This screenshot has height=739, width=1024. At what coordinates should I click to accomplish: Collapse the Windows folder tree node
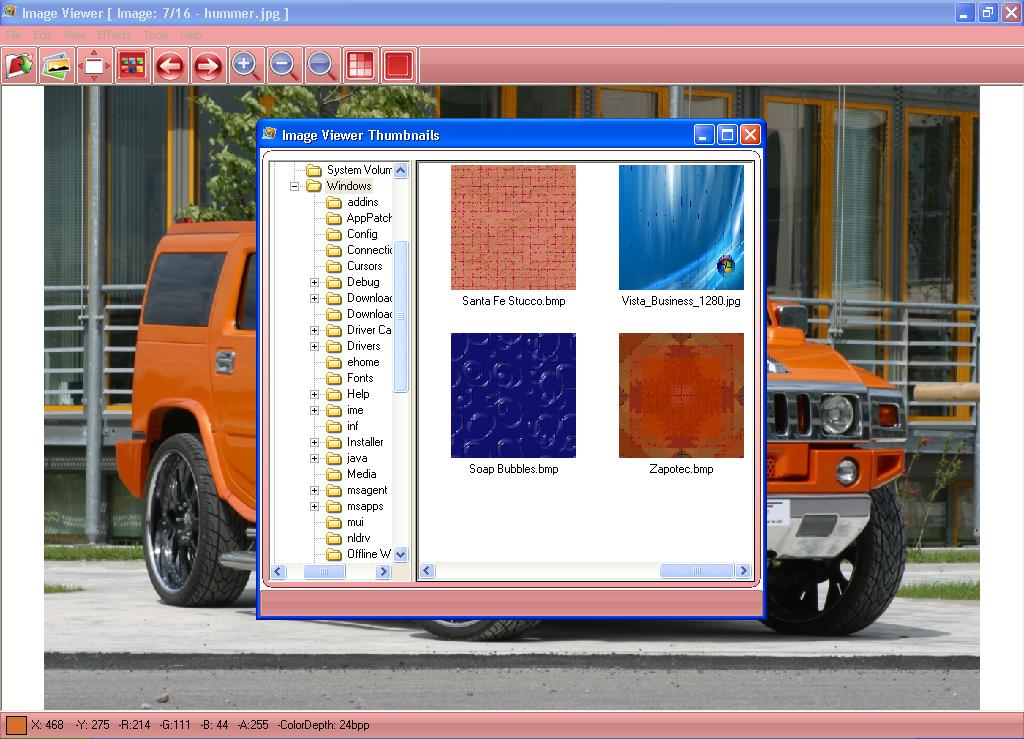click(295, 186)
